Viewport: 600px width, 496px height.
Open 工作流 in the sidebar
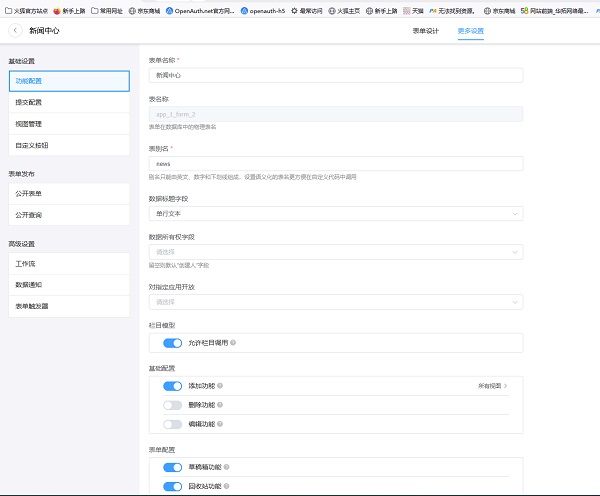click(69, 264)
